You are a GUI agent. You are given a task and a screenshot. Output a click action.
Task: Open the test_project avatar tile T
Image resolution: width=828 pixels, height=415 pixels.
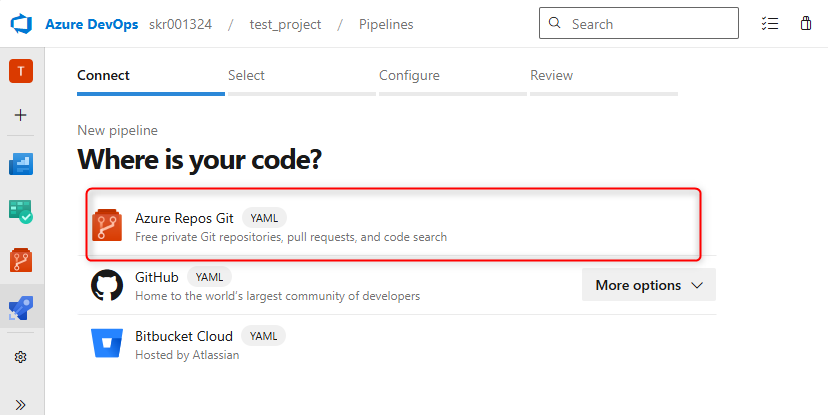21,71
